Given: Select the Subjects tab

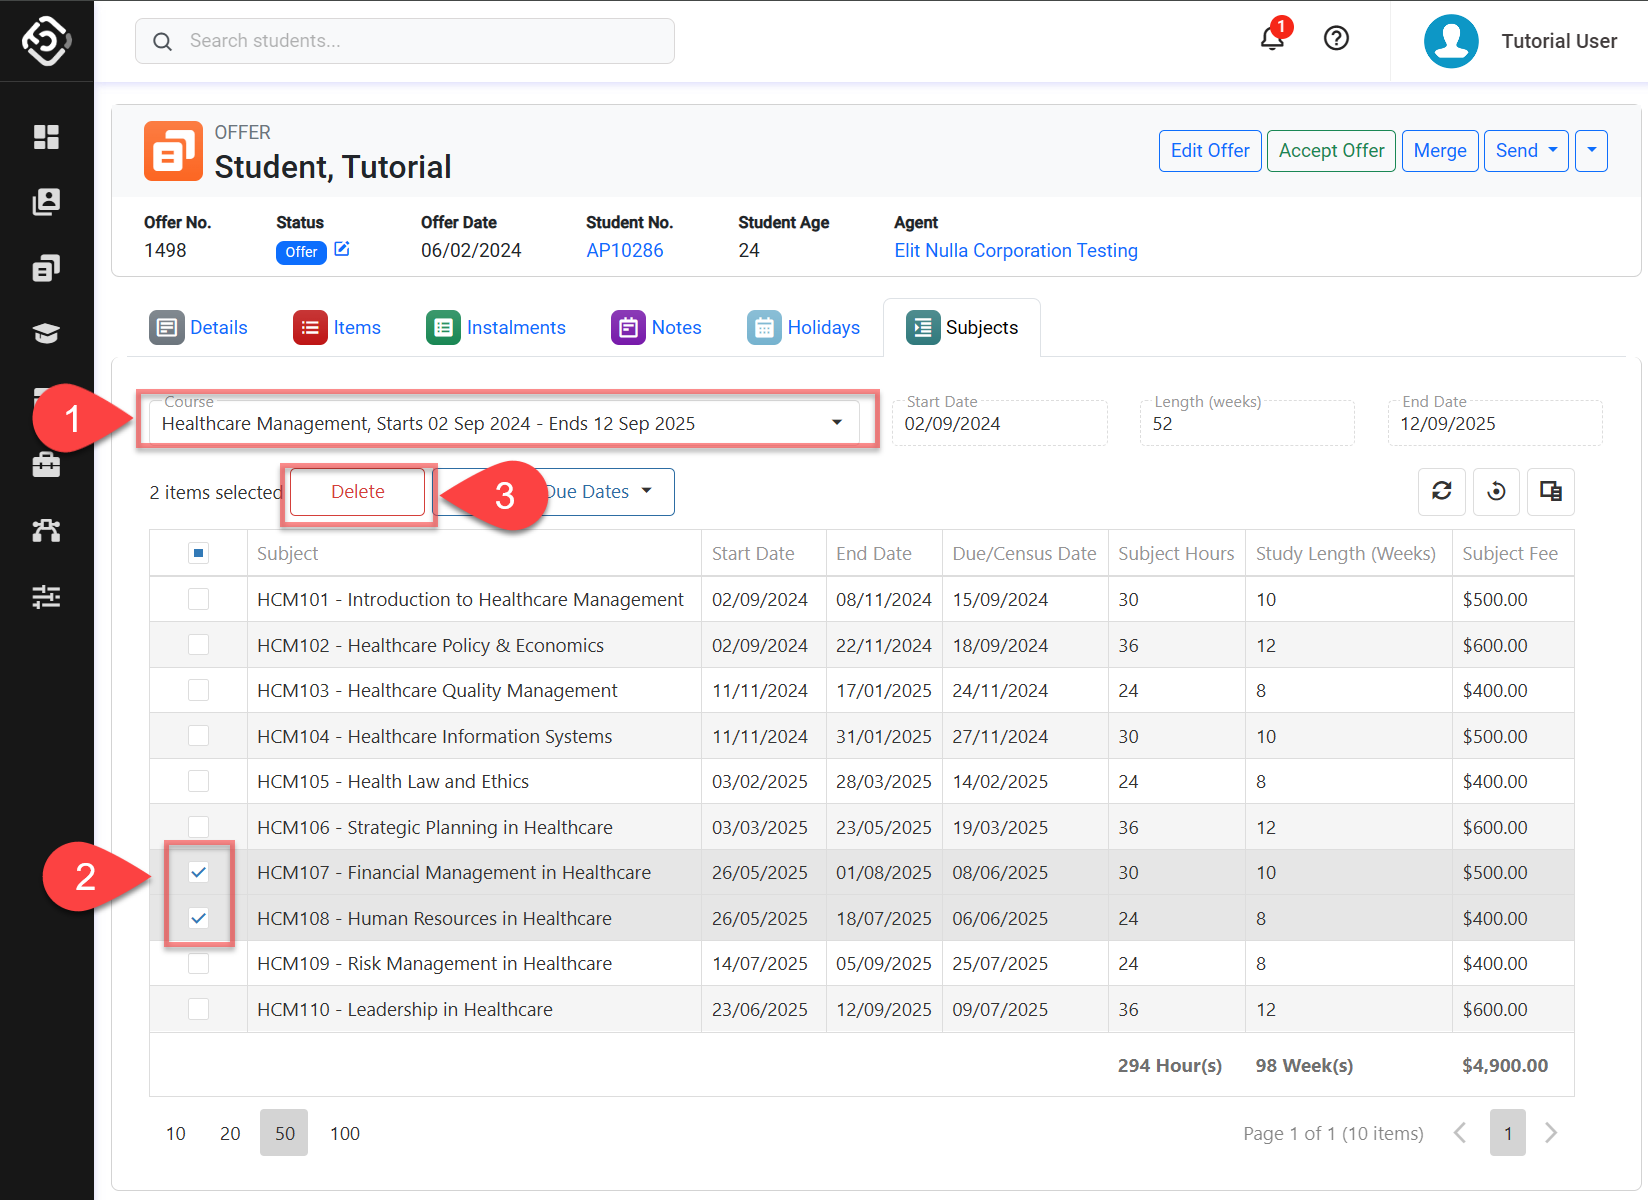Looking at the screenshot, I should (962, 328).
